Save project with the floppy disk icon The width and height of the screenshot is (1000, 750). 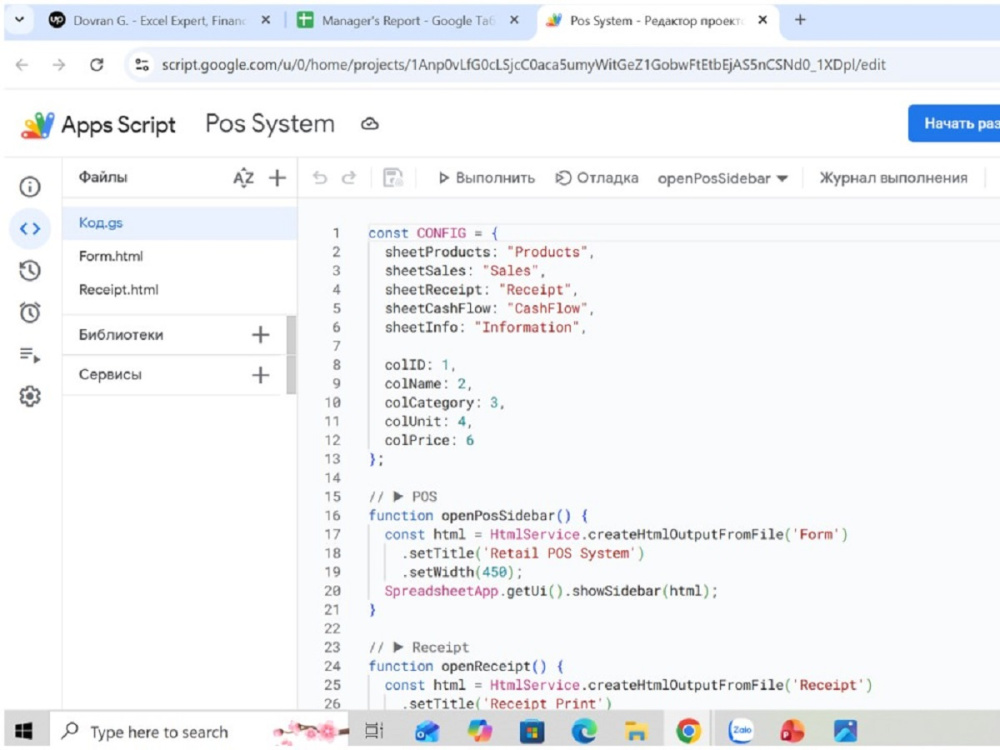pos(393,178)
